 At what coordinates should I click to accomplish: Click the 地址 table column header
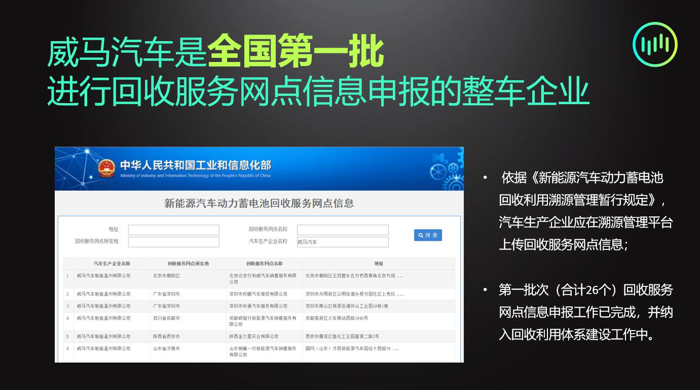tap(379, 263)
